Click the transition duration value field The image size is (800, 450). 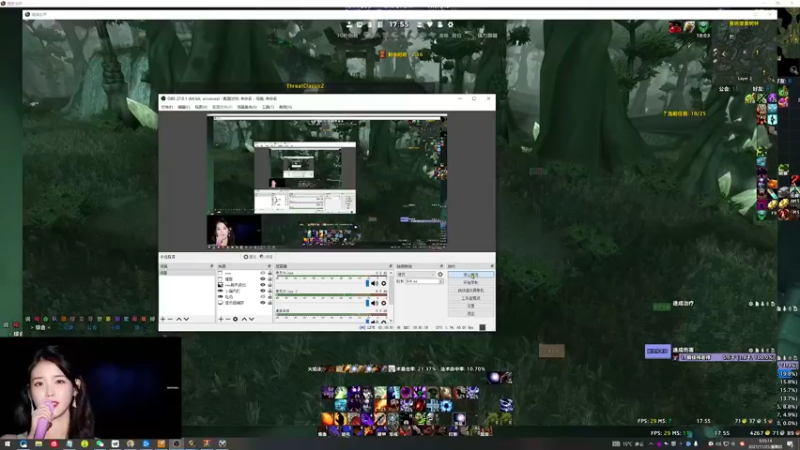click(422, 281)
